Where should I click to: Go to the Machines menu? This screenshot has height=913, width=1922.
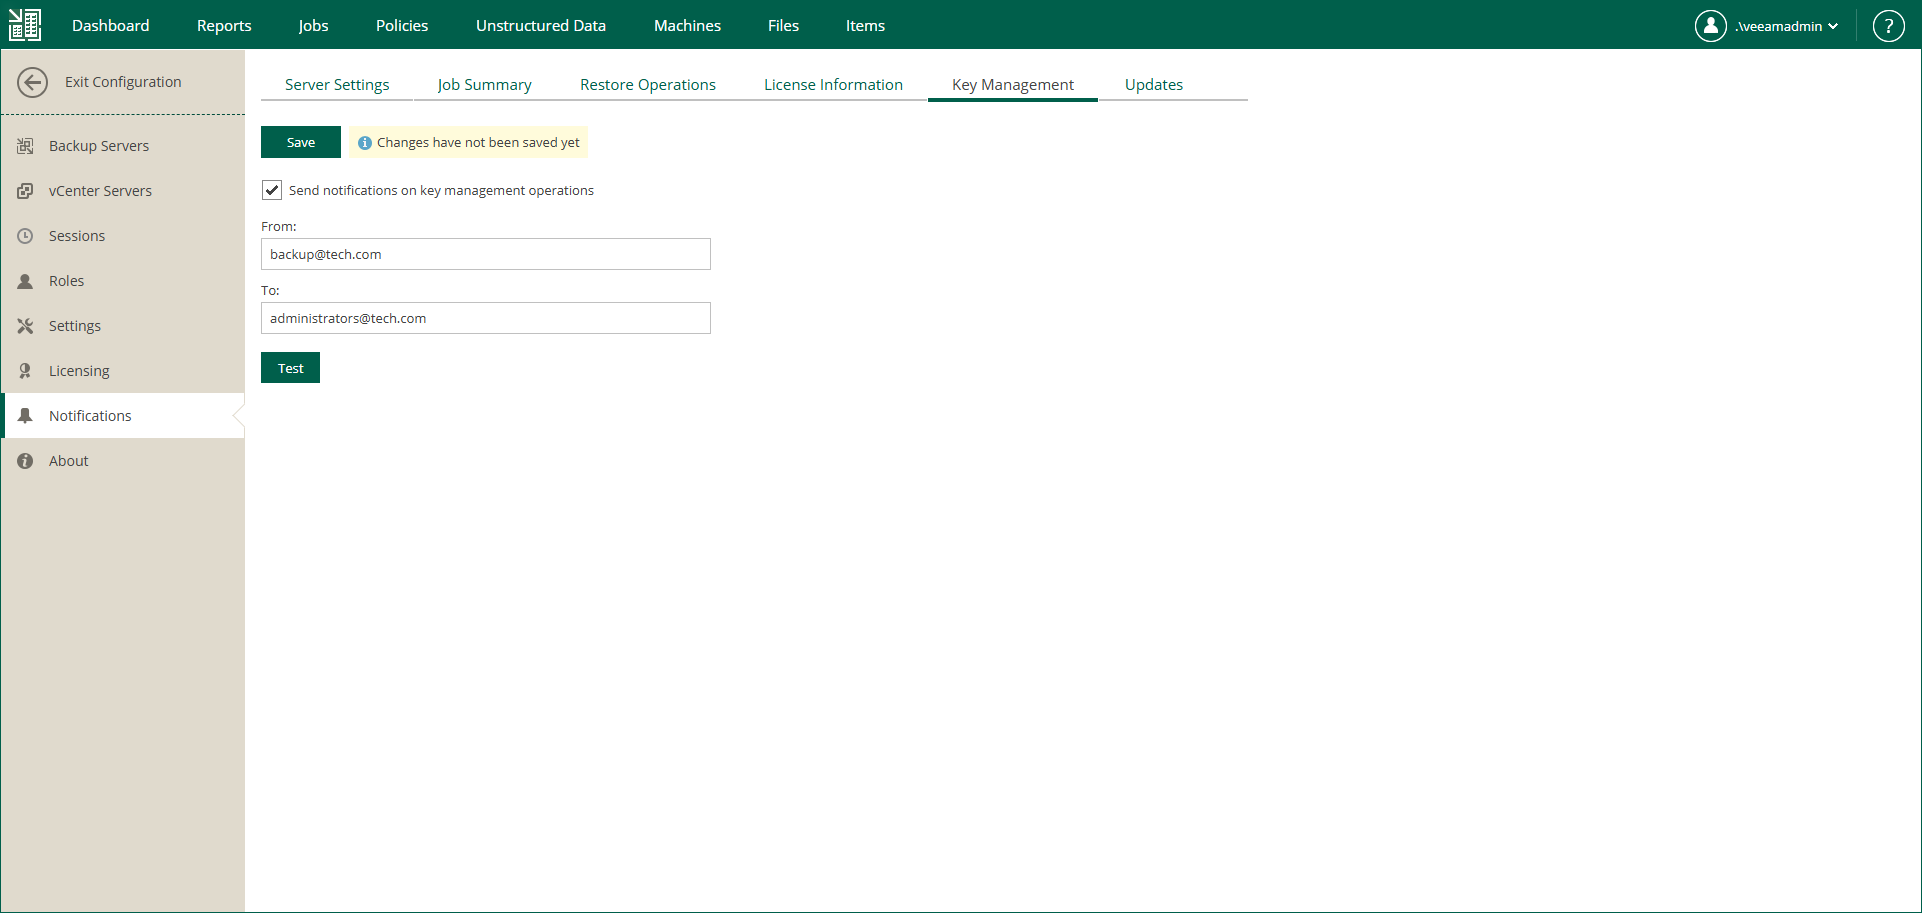687,26
